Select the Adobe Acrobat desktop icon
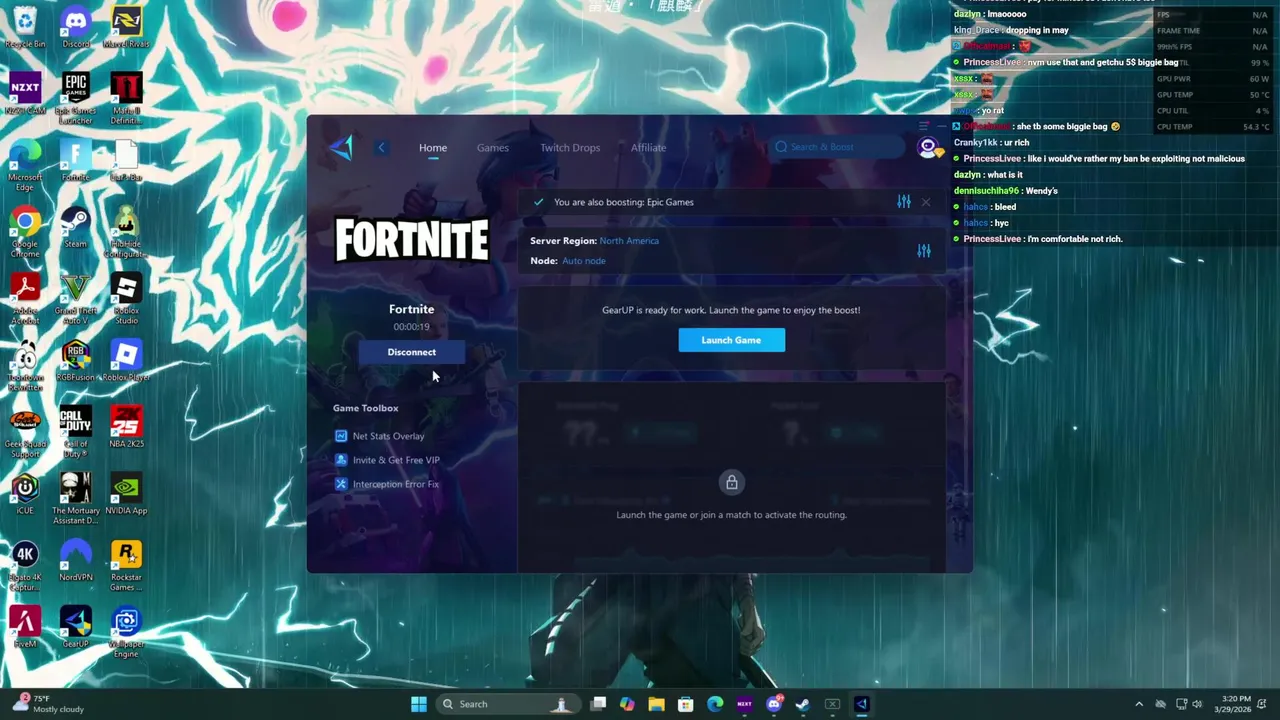The image size is (1280, 720). pos(25,299)
